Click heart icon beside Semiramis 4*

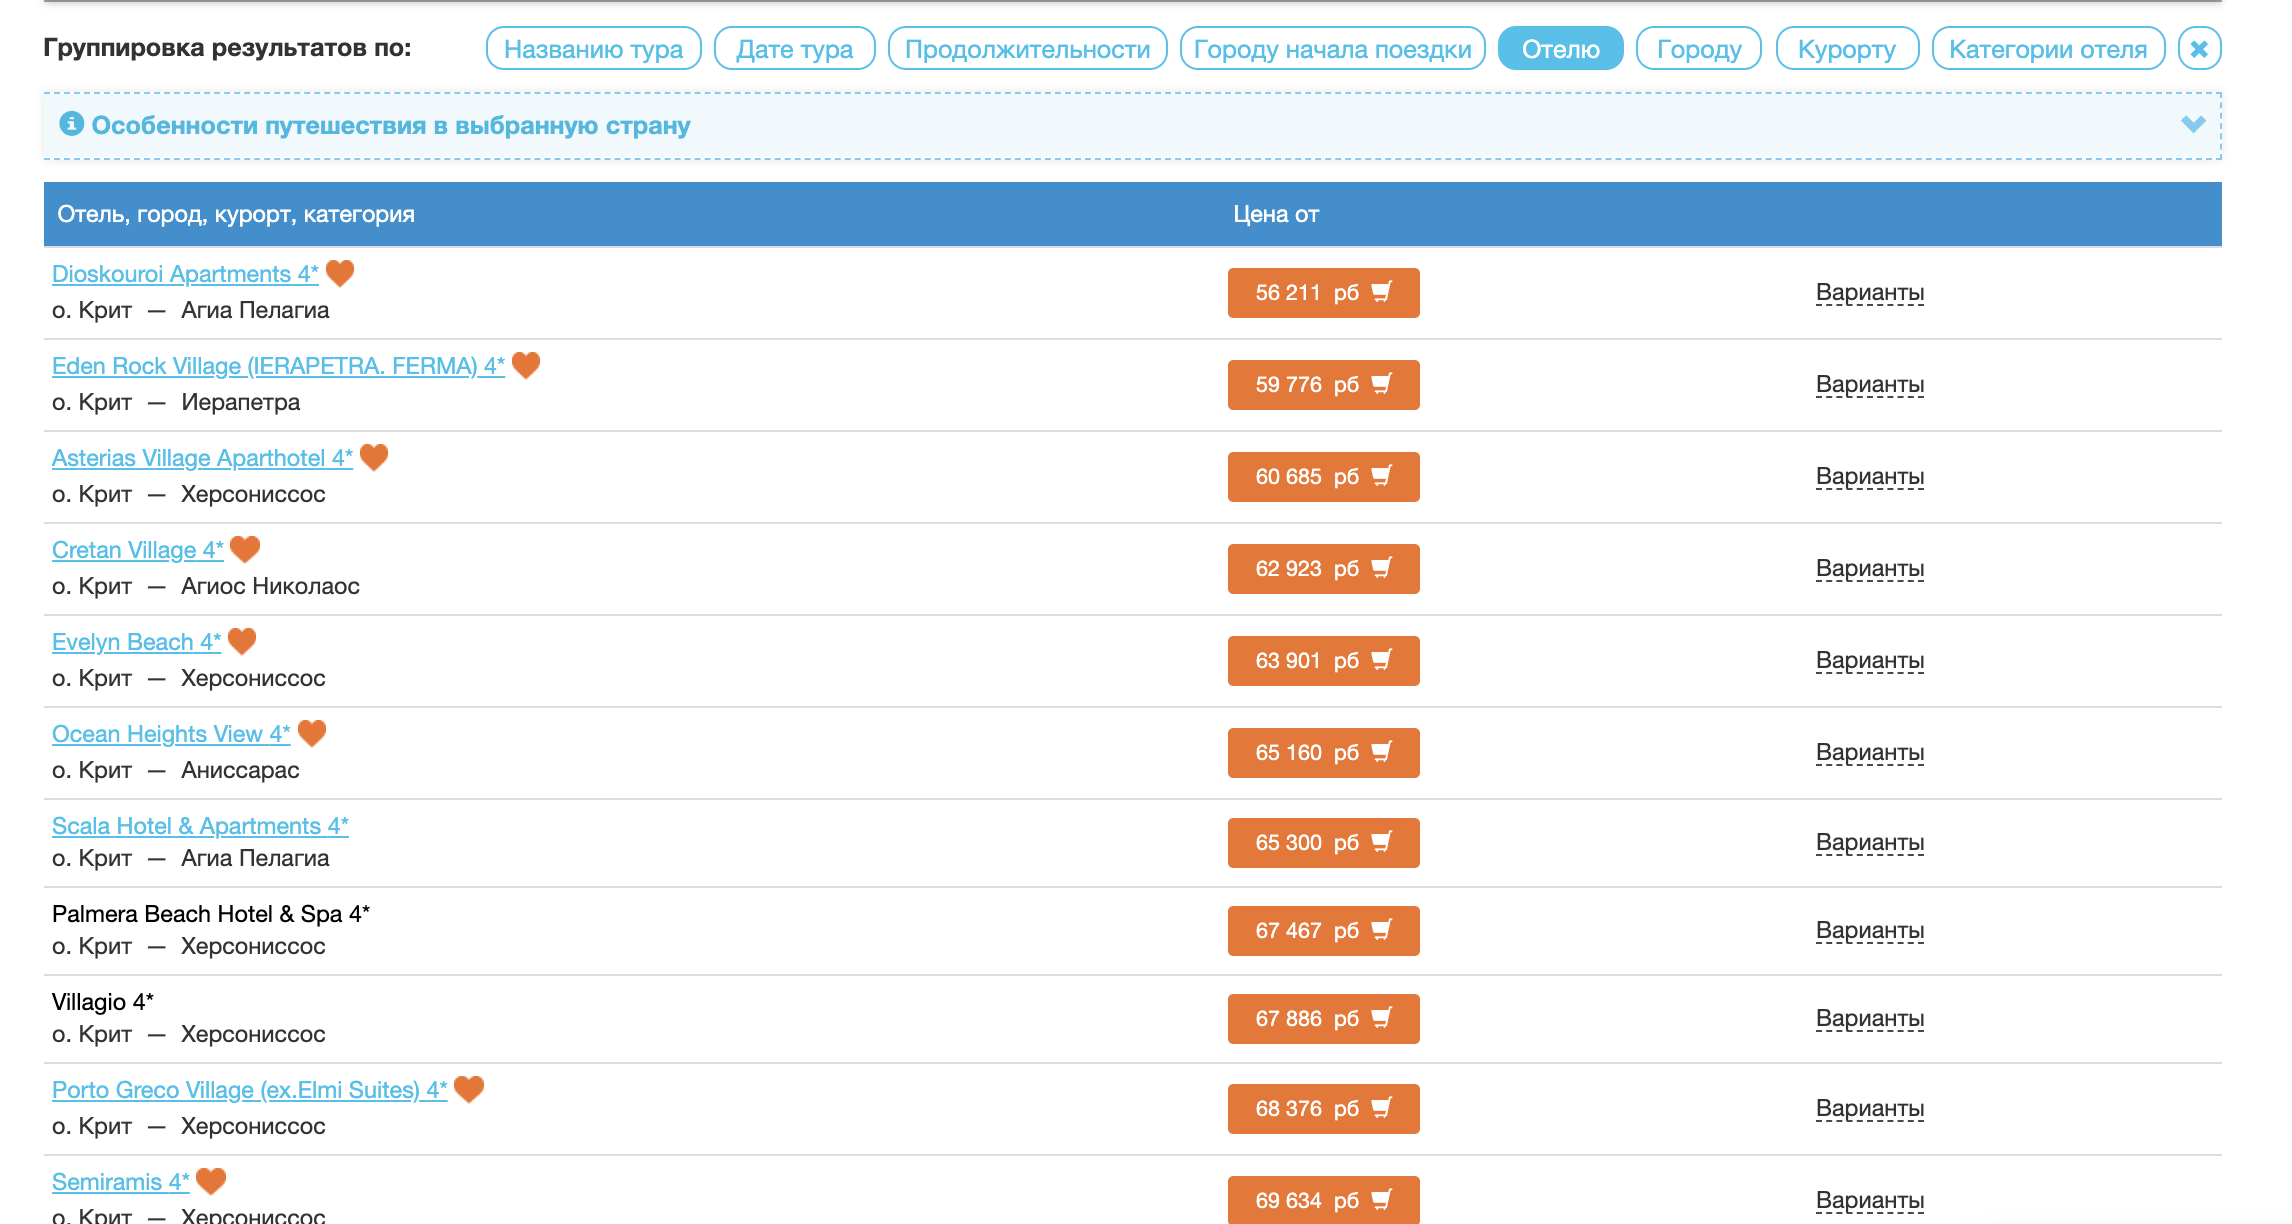[x=211, y=1181]
